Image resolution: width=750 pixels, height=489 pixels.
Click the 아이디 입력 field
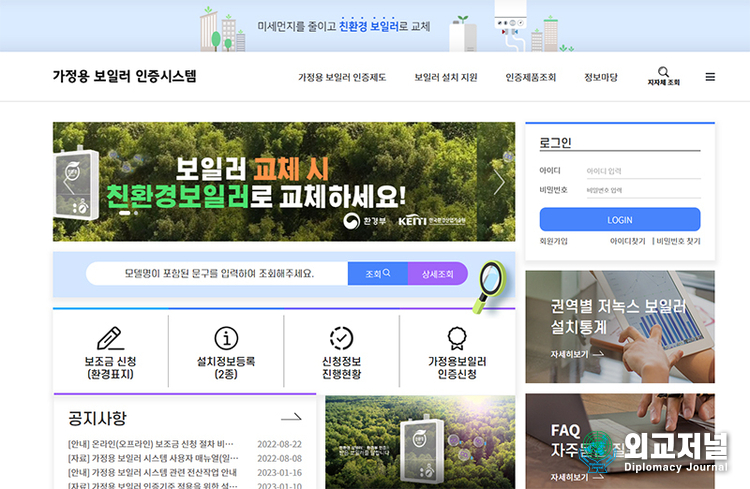coord(643,171)
